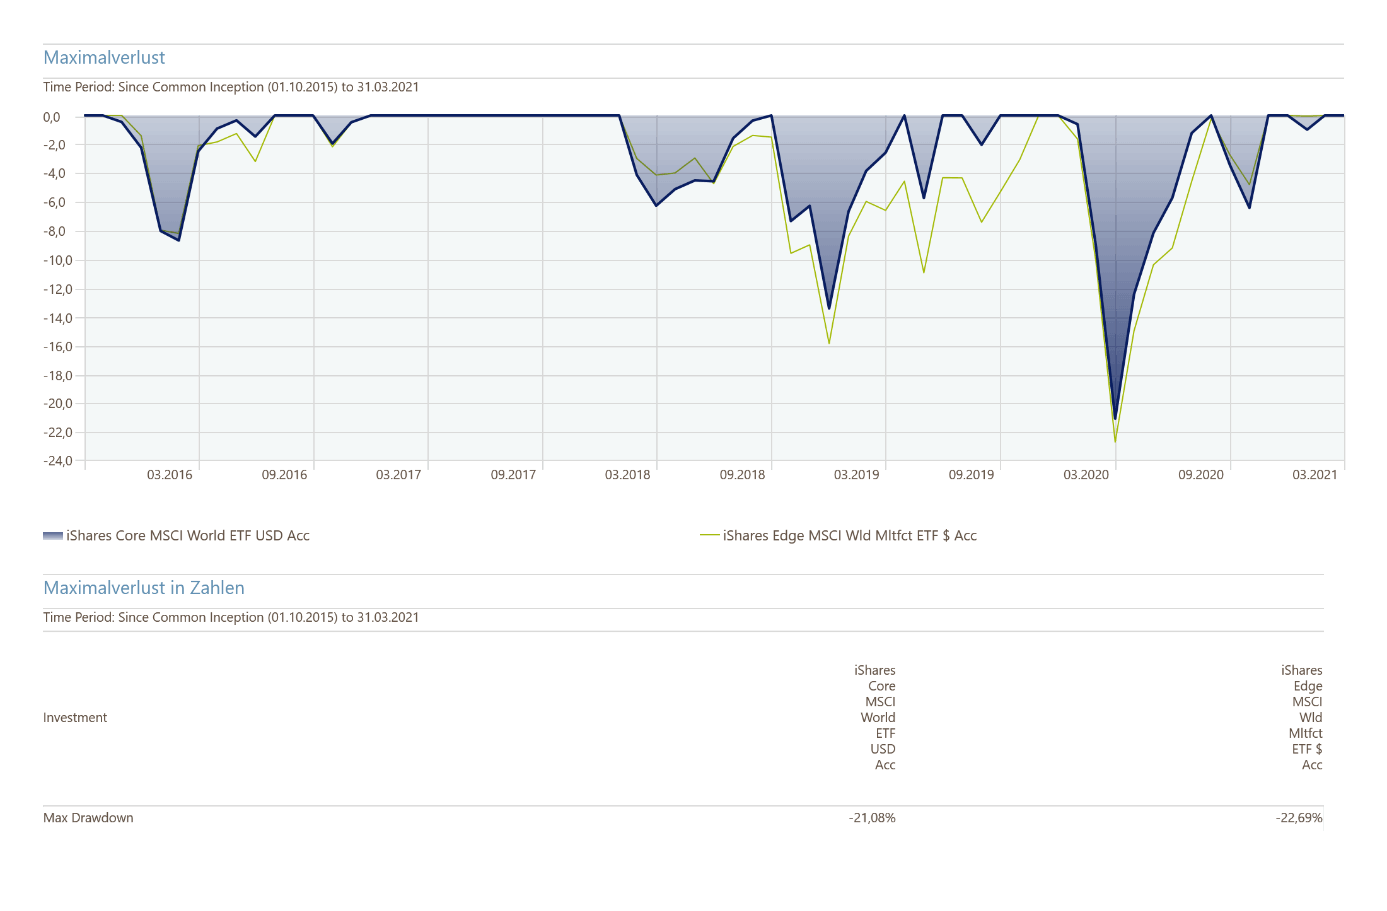Click the 09.2019 x-axis label
1387x911 pixels.
click(972, 475)
